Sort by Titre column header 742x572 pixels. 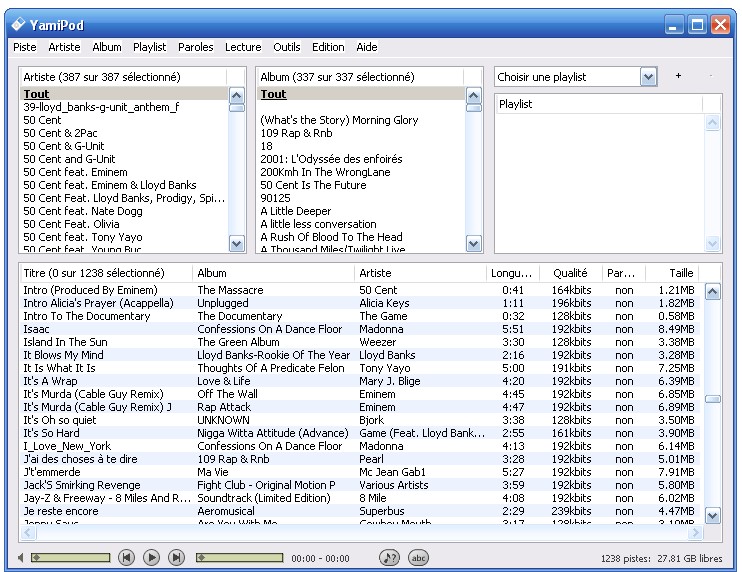[x=106, y=273]
